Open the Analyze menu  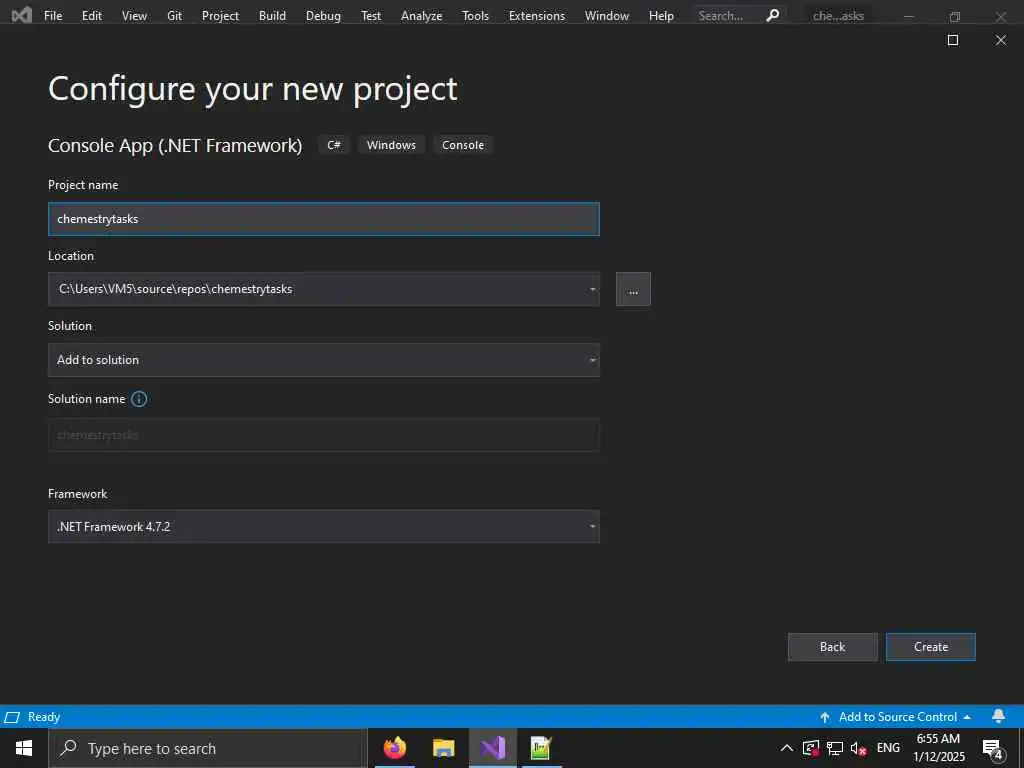(421, 16)
